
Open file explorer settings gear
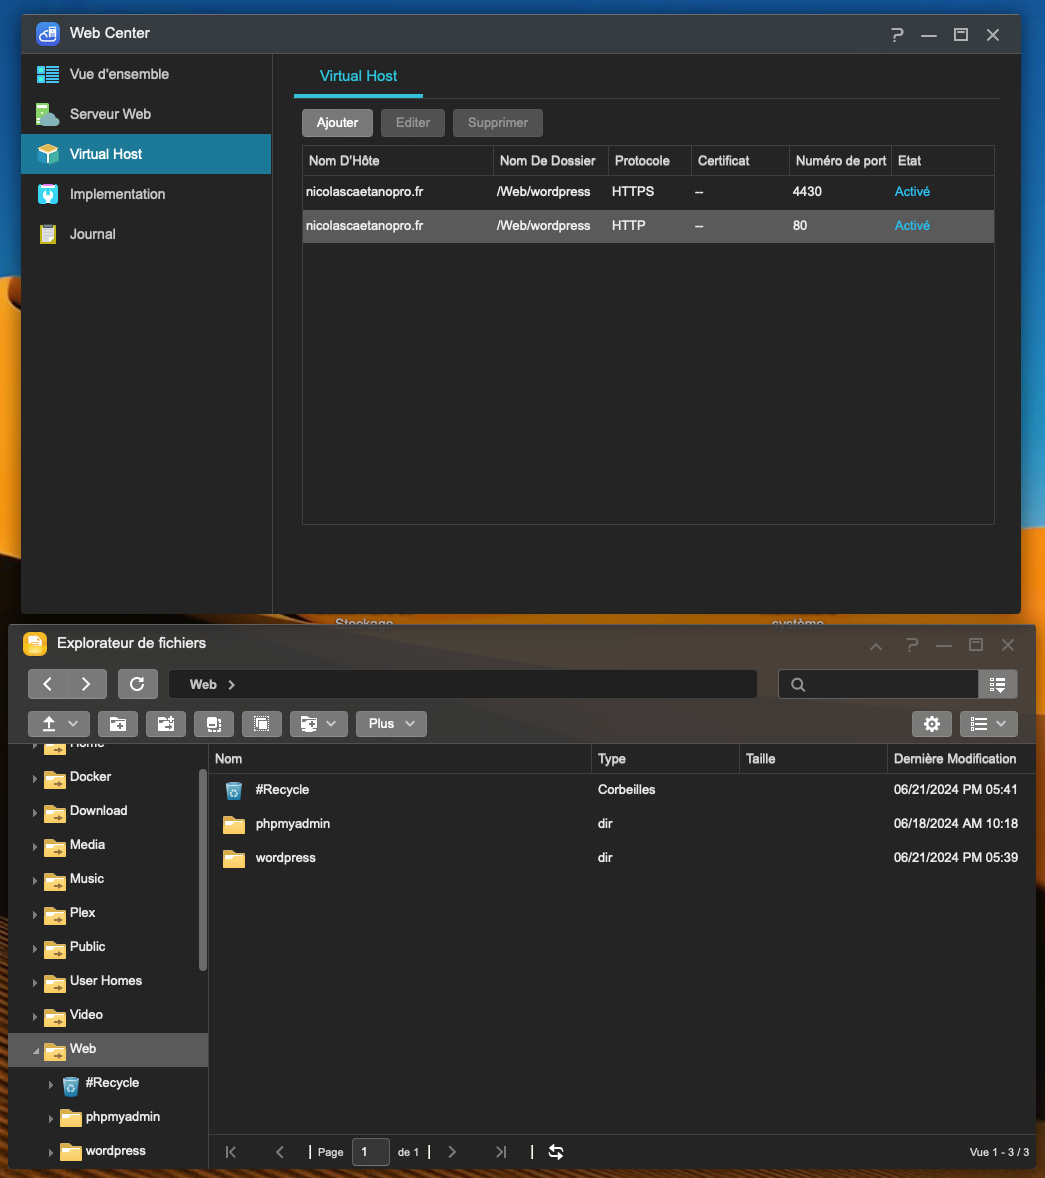pyautogui.click(x=932, y=724)
